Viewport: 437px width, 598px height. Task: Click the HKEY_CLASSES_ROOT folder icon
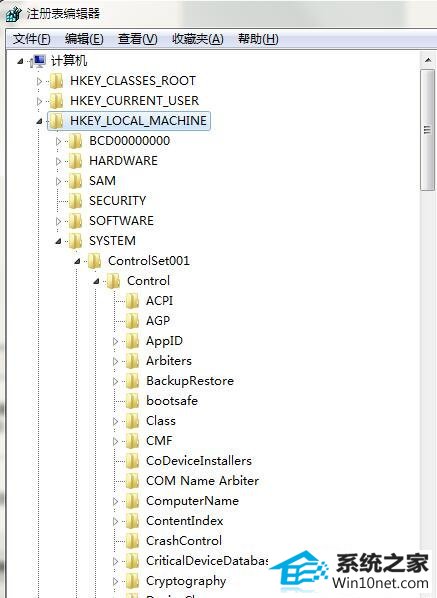56,81
